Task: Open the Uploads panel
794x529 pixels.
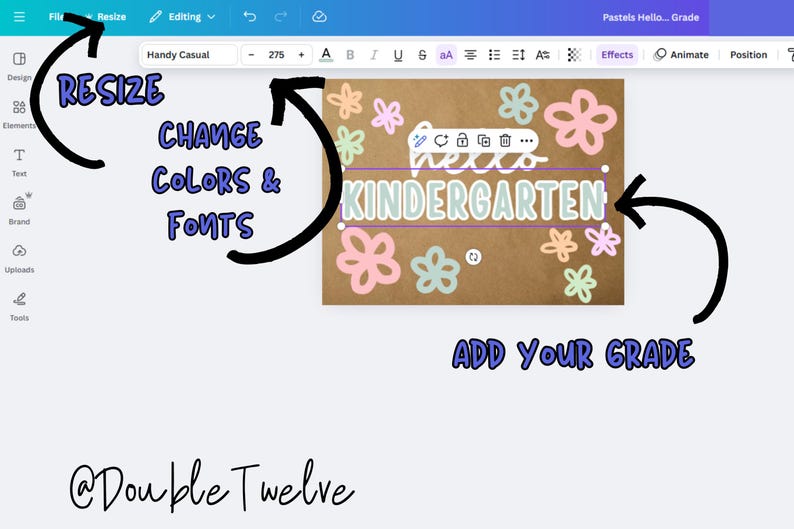Action: 19,258
